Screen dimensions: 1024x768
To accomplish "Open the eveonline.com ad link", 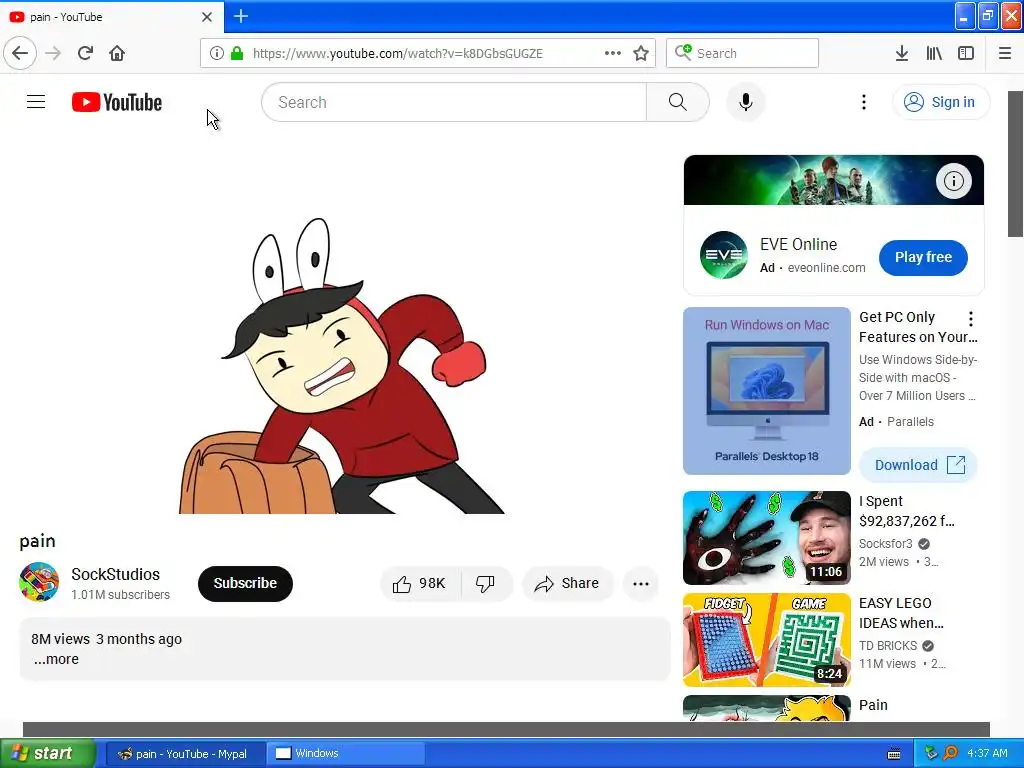I will (826, 268).
